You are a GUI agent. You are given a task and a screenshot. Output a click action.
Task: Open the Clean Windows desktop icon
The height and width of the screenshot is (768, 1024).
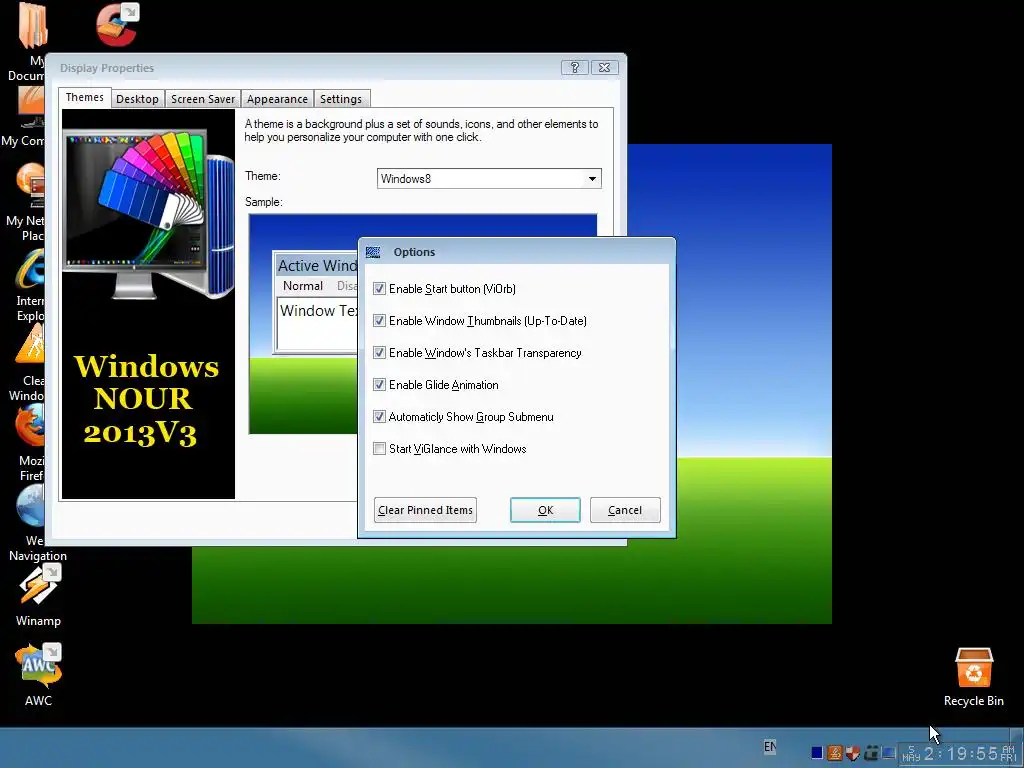tap(31, 345)
